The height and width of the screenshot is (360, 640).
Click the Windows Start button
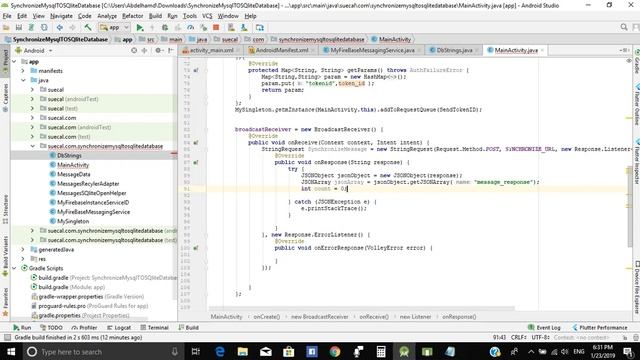click(11, 351)
